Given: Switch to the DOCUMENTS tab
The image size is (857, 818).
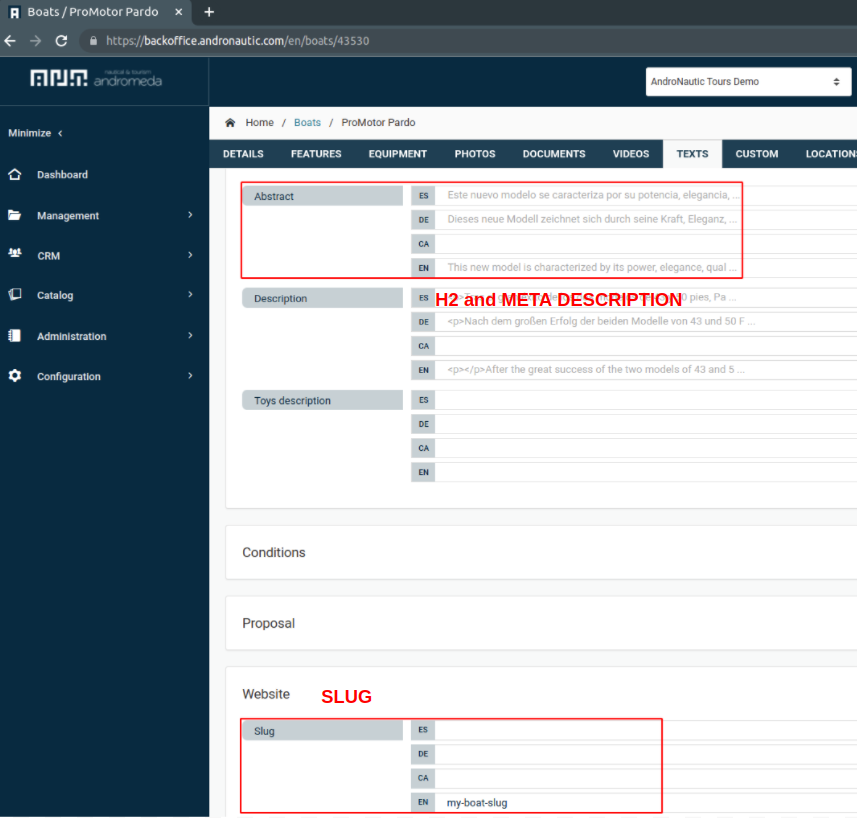Looking at the screenshot, I should point(554,154).
